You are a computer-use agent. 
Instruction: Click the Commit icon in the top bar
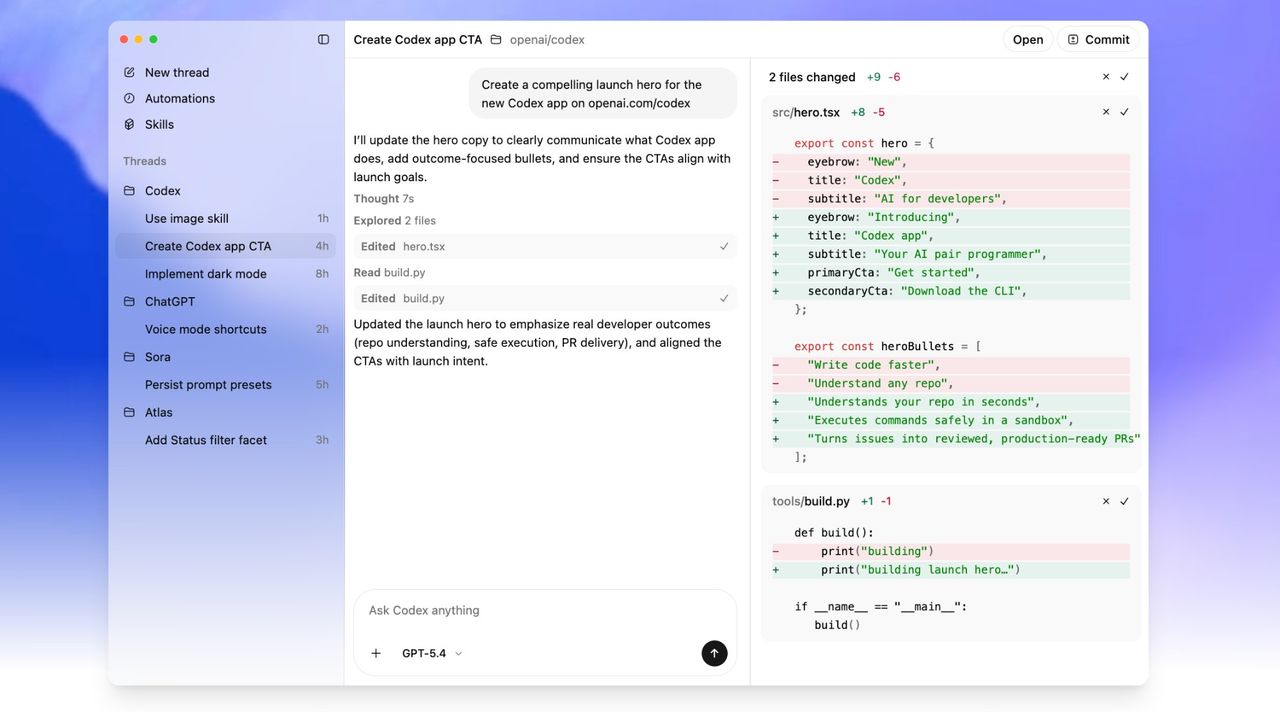[1073, 39]
